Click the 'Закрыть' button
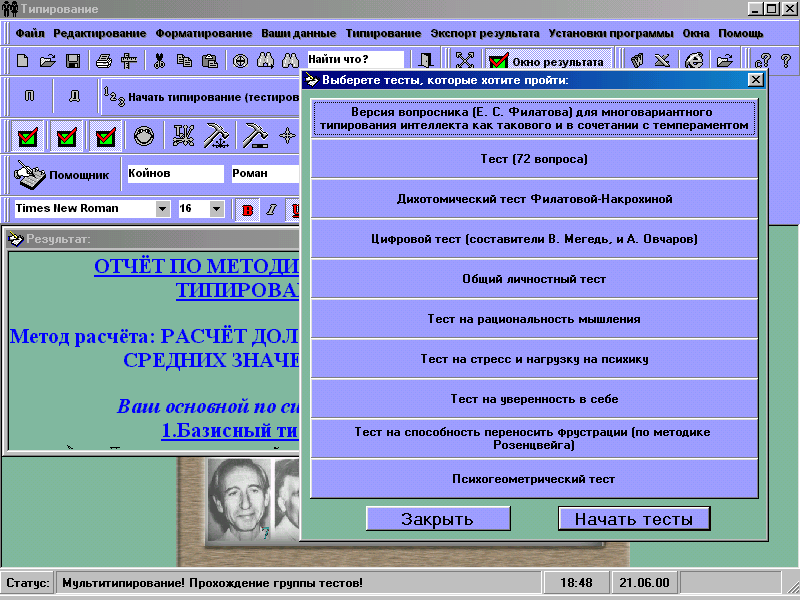 [438, 518]
